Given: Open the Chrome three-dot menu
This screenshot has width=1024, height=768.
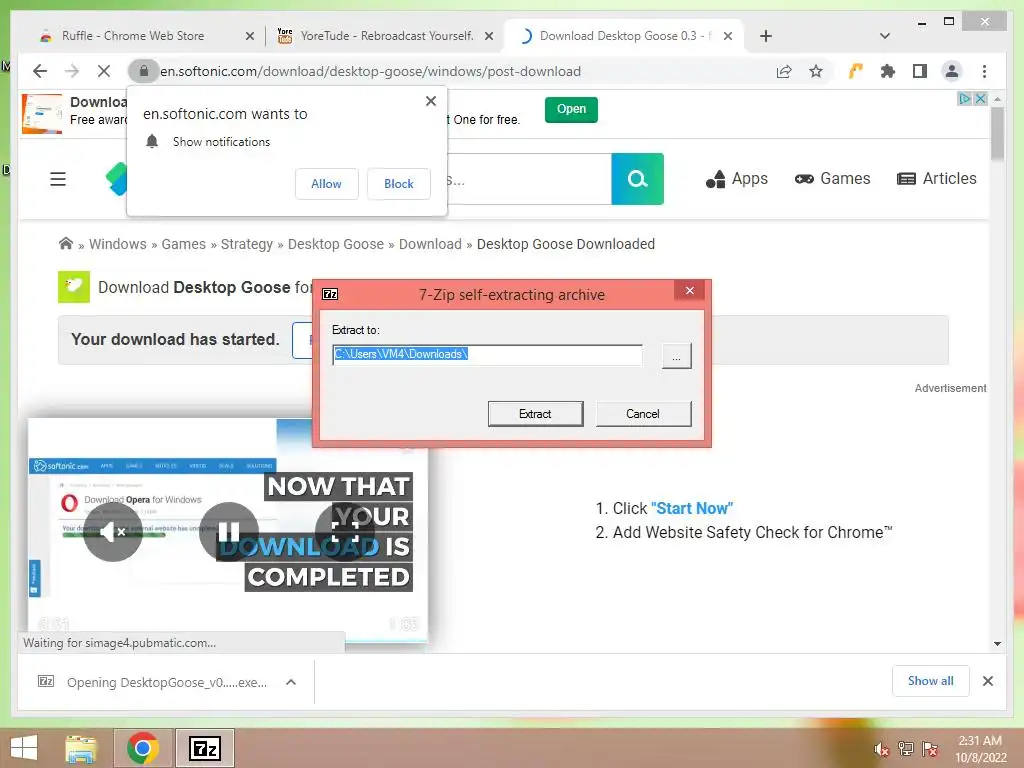Looking at the screenshot, I should coord(984,71).
